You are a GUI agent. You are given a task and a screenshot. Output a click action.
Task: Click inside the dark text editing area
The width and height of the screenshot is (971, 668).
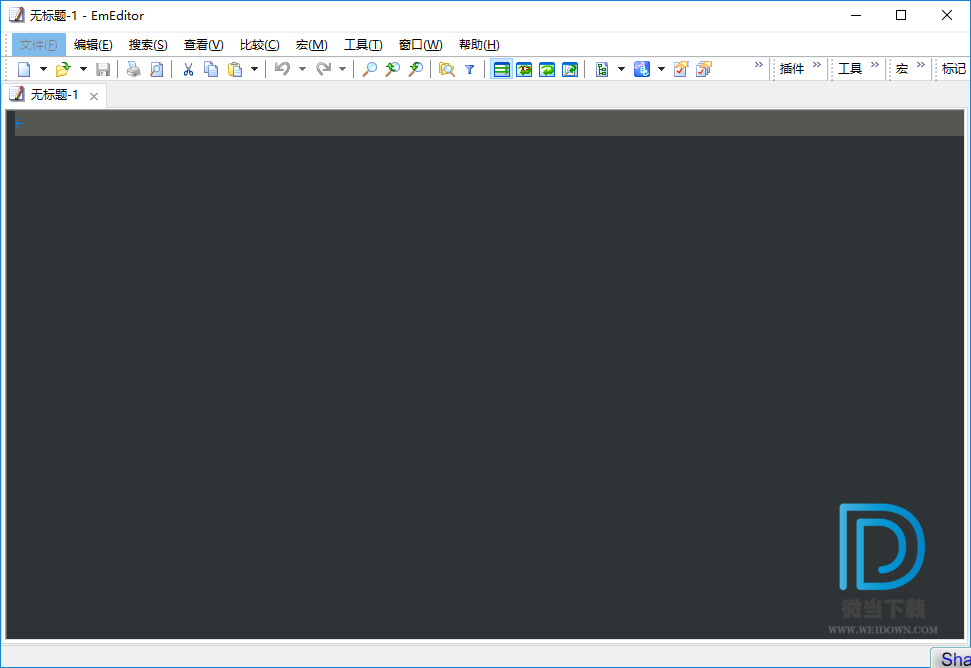[x=485, y=375]
